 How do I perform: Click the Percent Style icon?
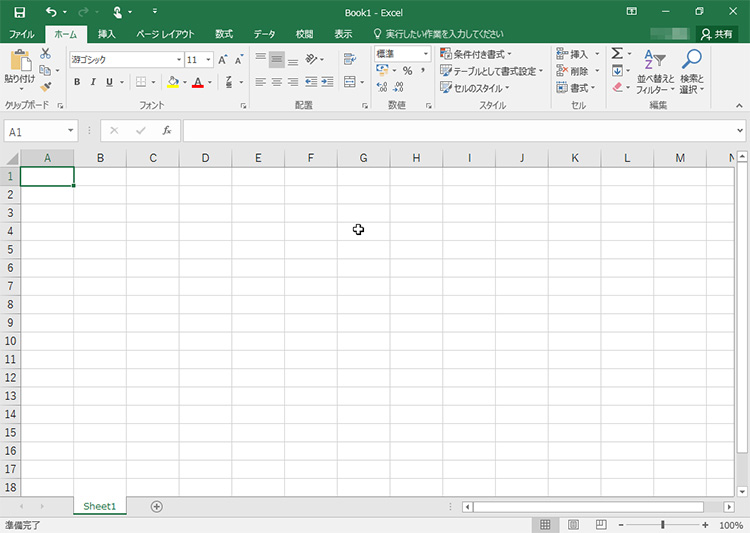click(407, 71)
